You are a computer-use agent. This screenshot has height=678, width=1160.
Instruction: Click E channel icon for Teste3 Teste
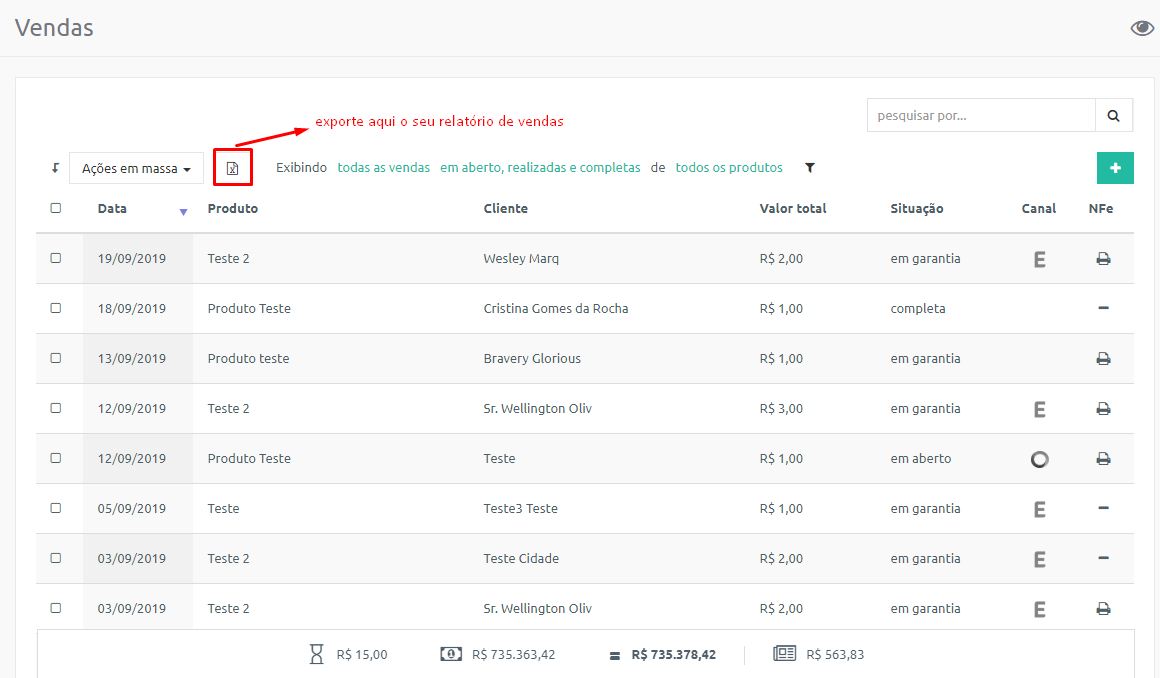pos(1039,509)
